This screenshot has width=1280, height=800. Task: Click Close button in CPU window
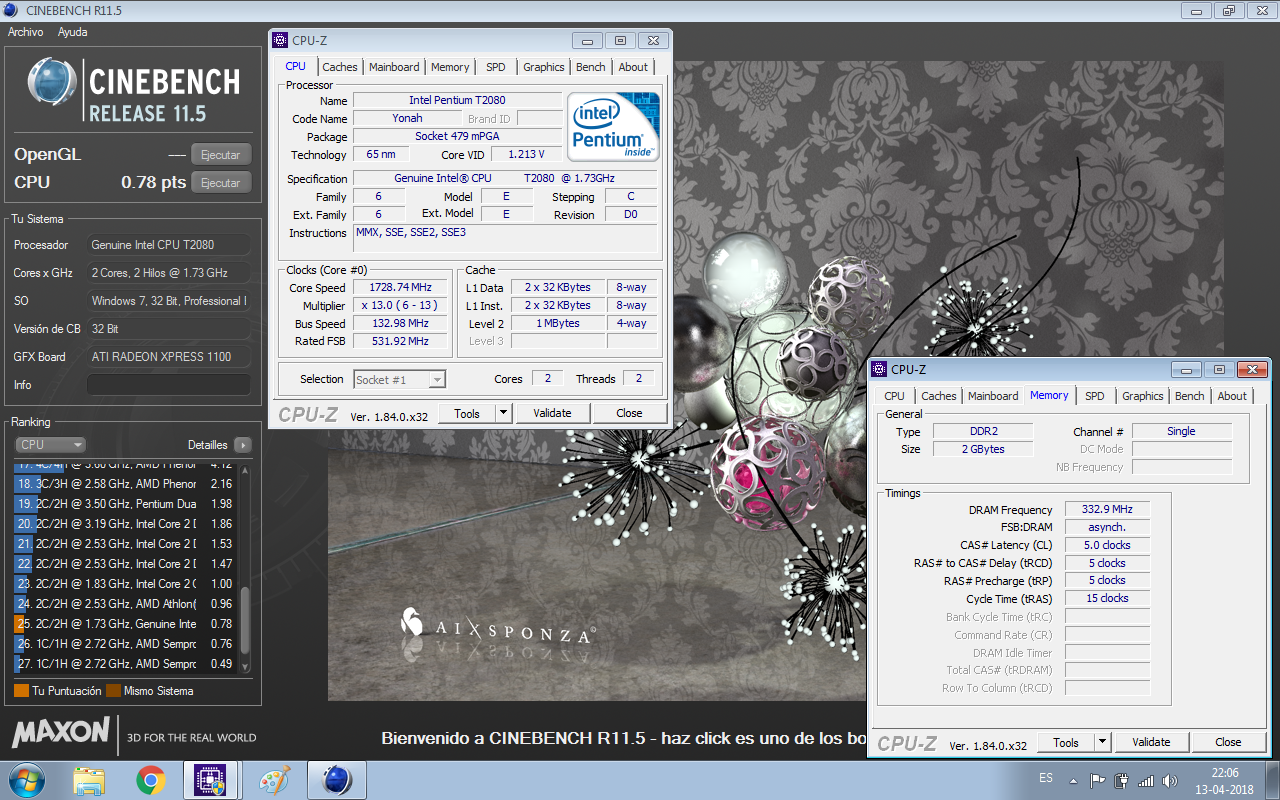tap(629, 413)
